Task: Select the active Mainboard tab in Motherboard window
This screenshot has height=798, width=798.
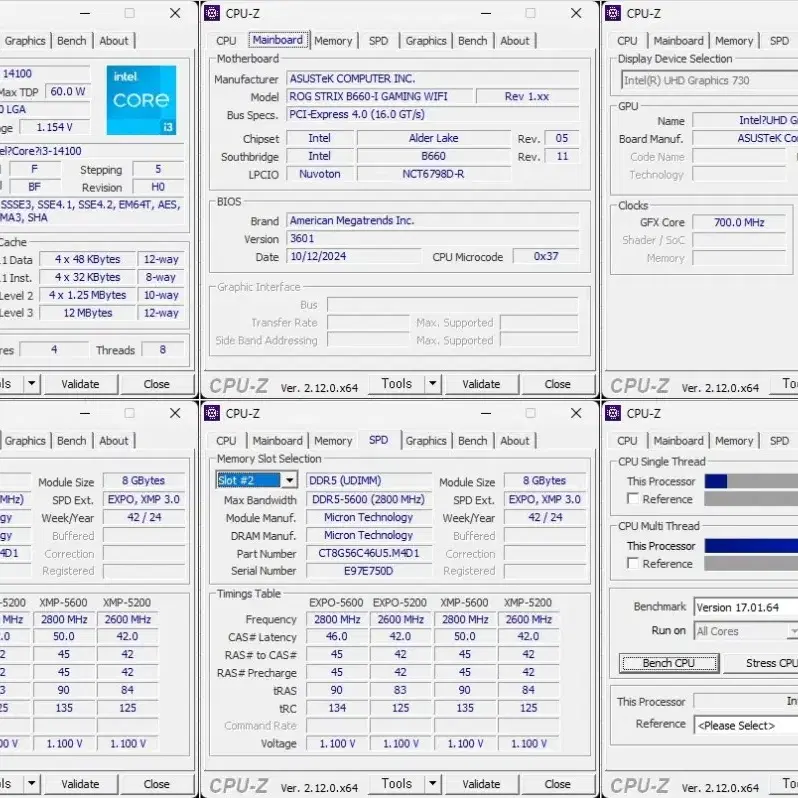Action: (278, 40)
